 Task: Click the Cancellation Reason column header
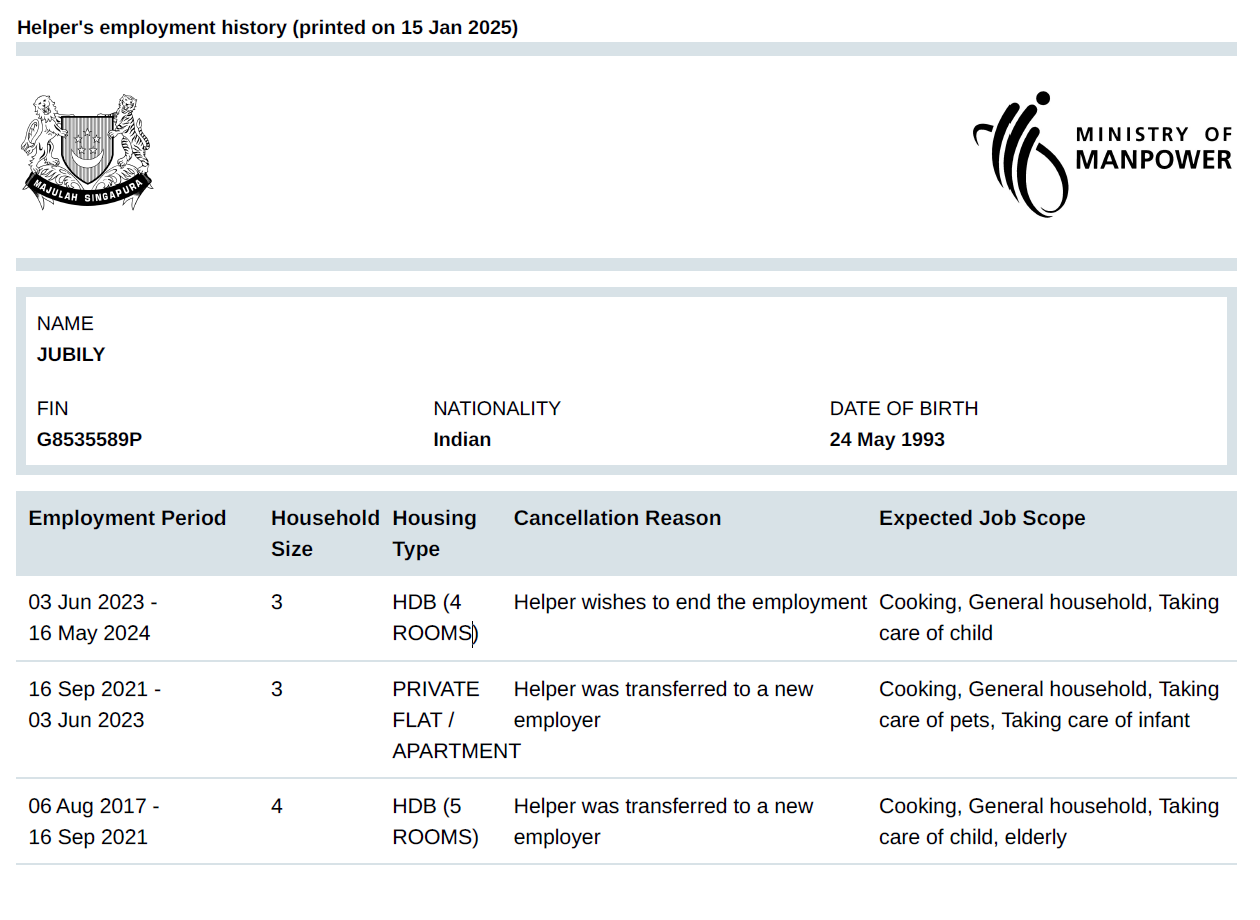(617, 518)
